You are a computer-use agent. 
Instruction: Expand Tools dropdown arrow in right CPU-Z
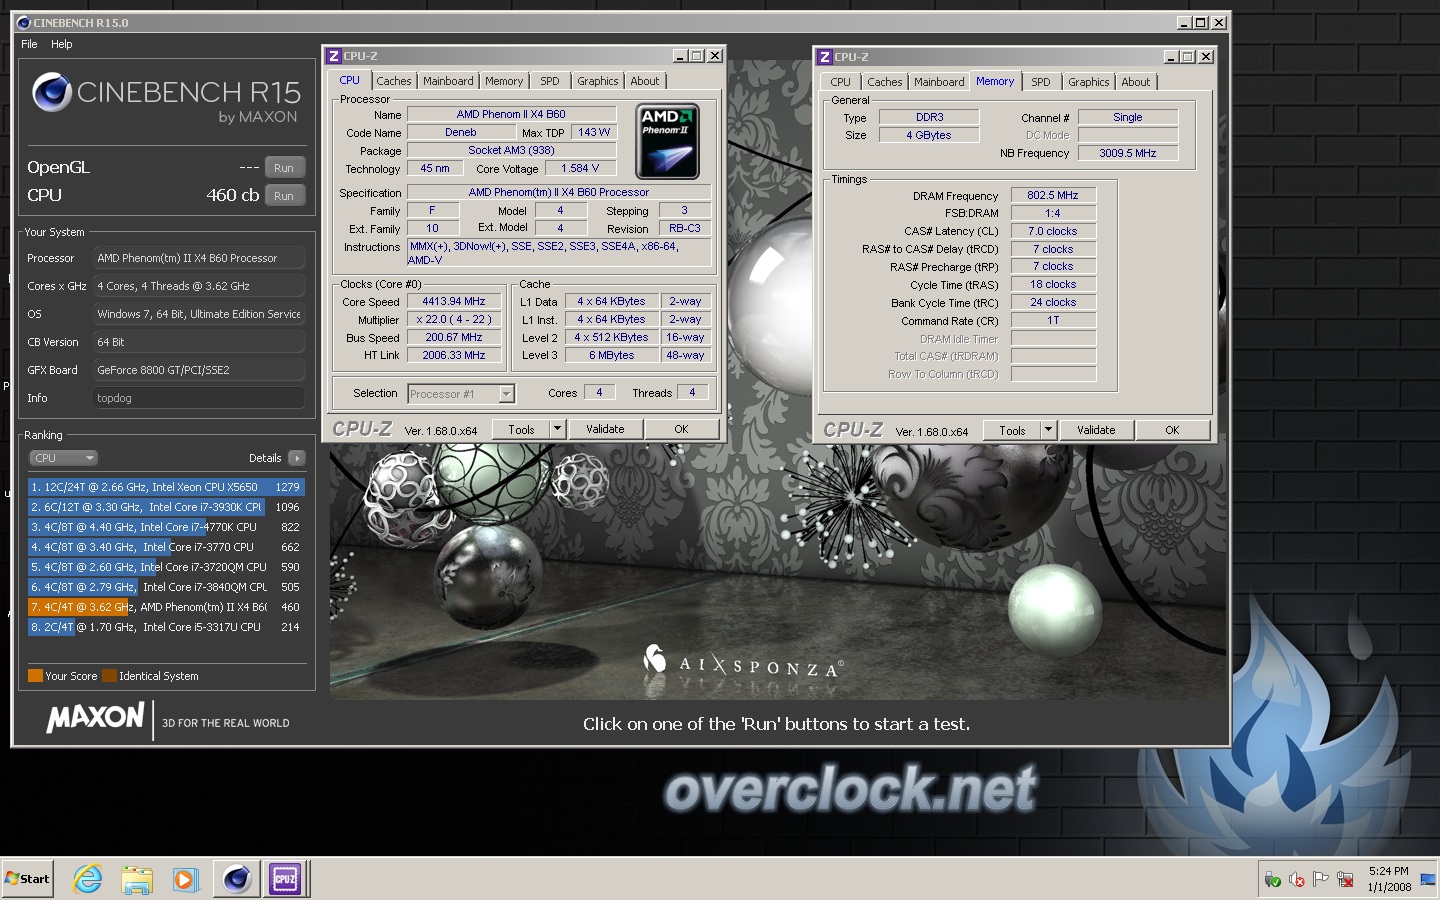pos(1049,430)
